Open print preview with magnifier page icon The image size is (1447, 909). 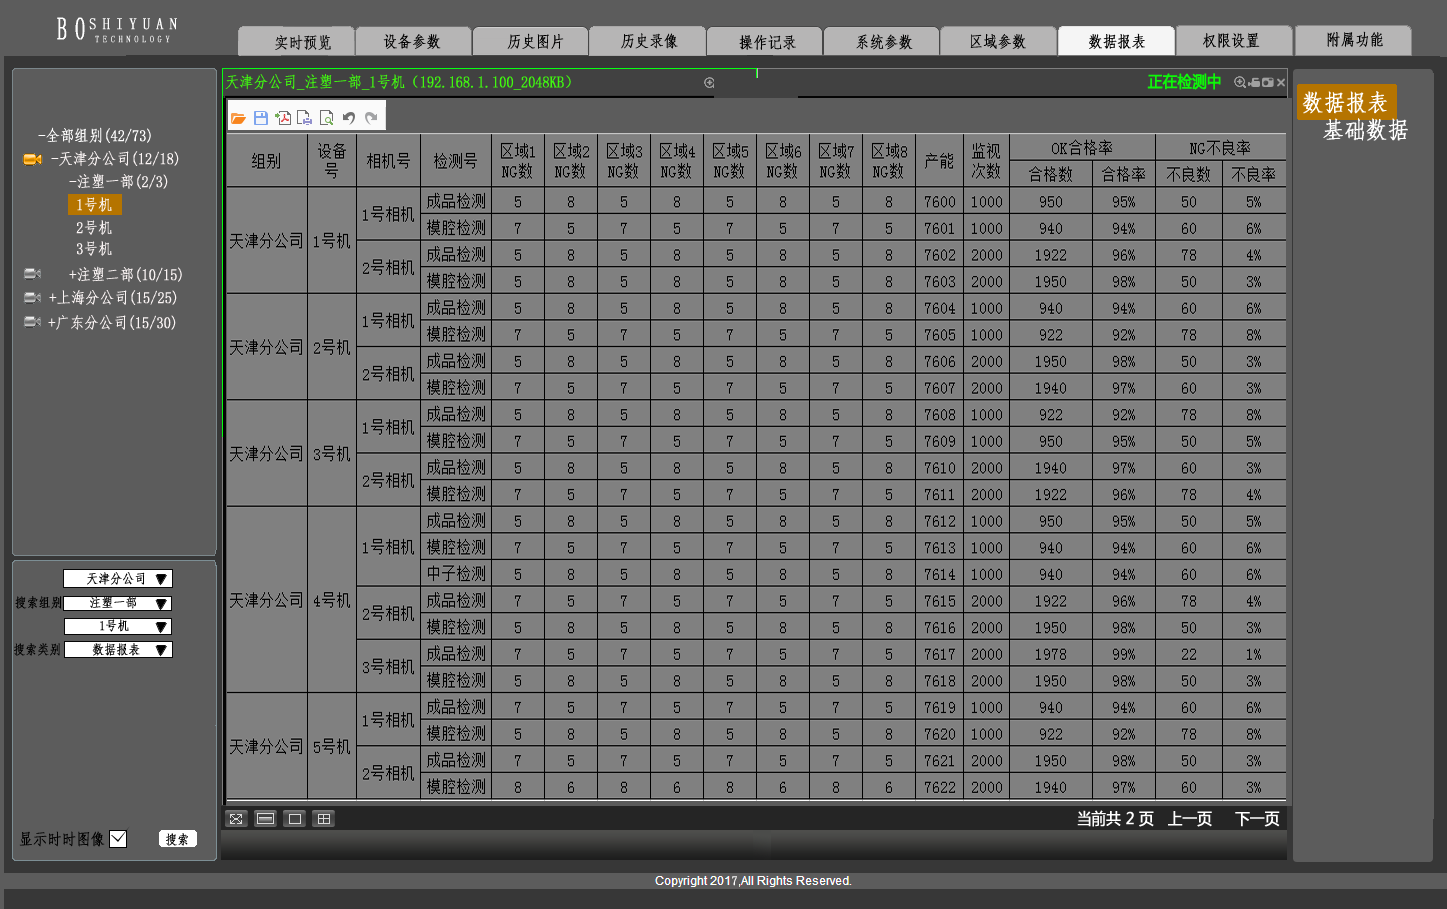[327, 118]
